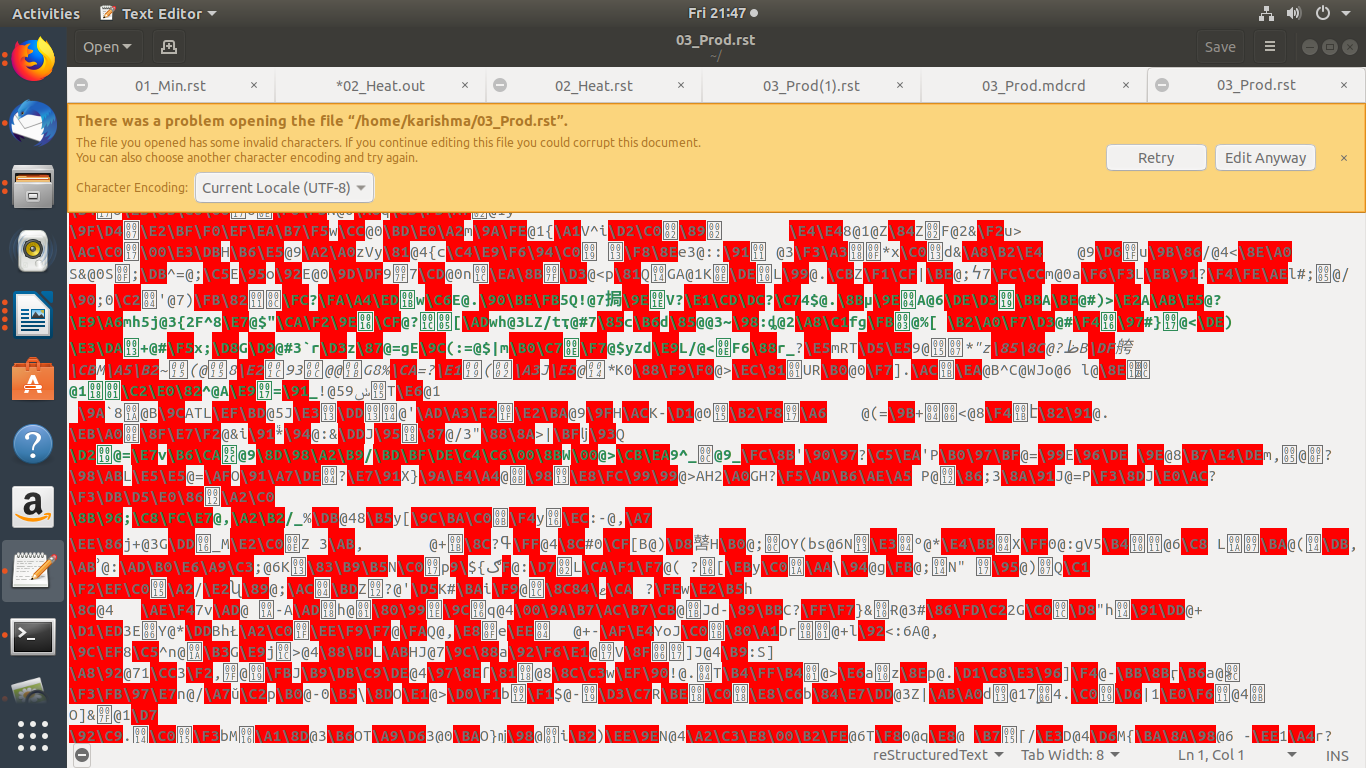This screenshot has height=768, width=1366.
Task: Open the Terminal from the dock
Action: 33,634
